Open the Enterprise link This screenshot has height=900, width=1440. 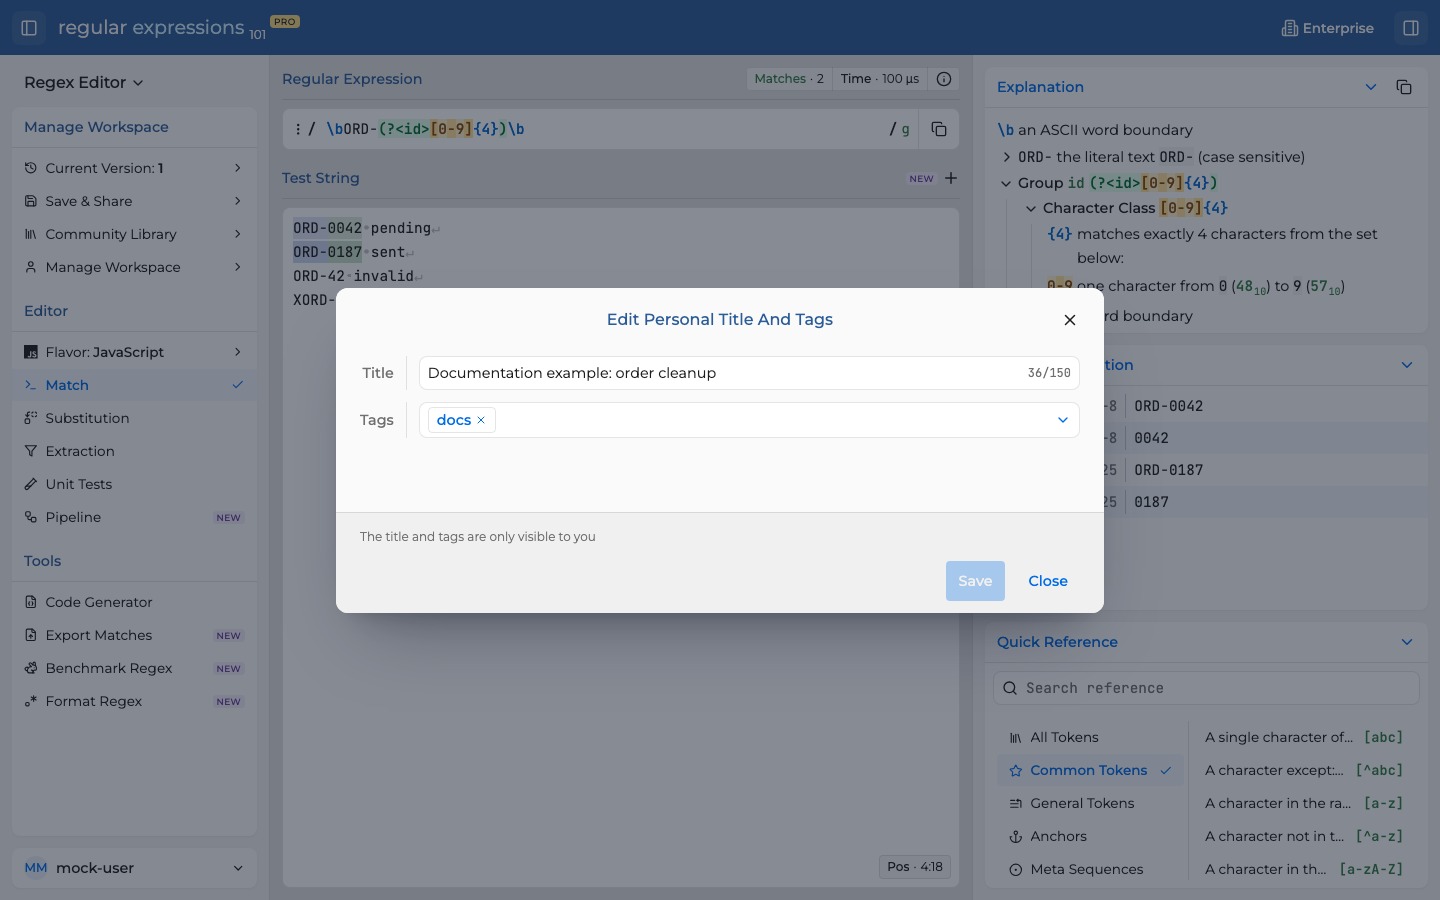coord(1328,28)
